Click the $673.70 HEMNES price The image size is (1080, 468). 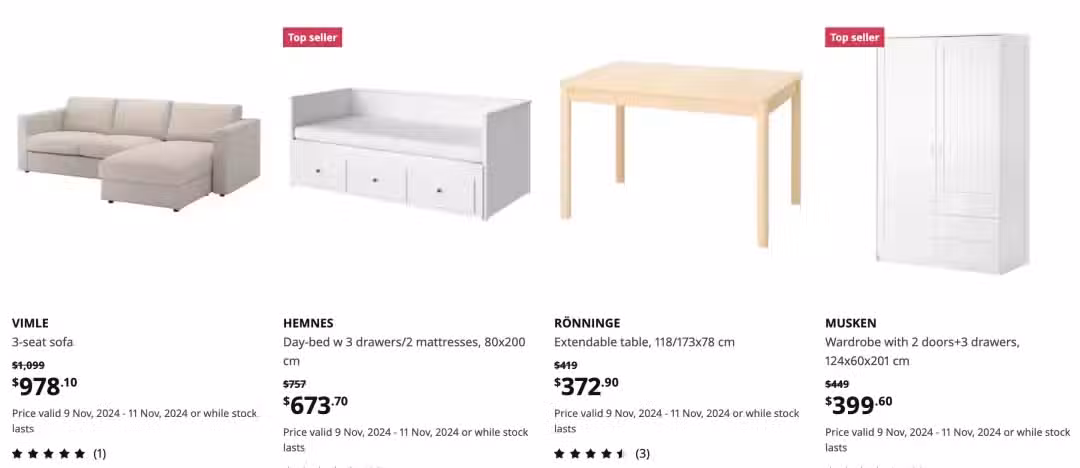pyautogui.click(x=315, y=405)
